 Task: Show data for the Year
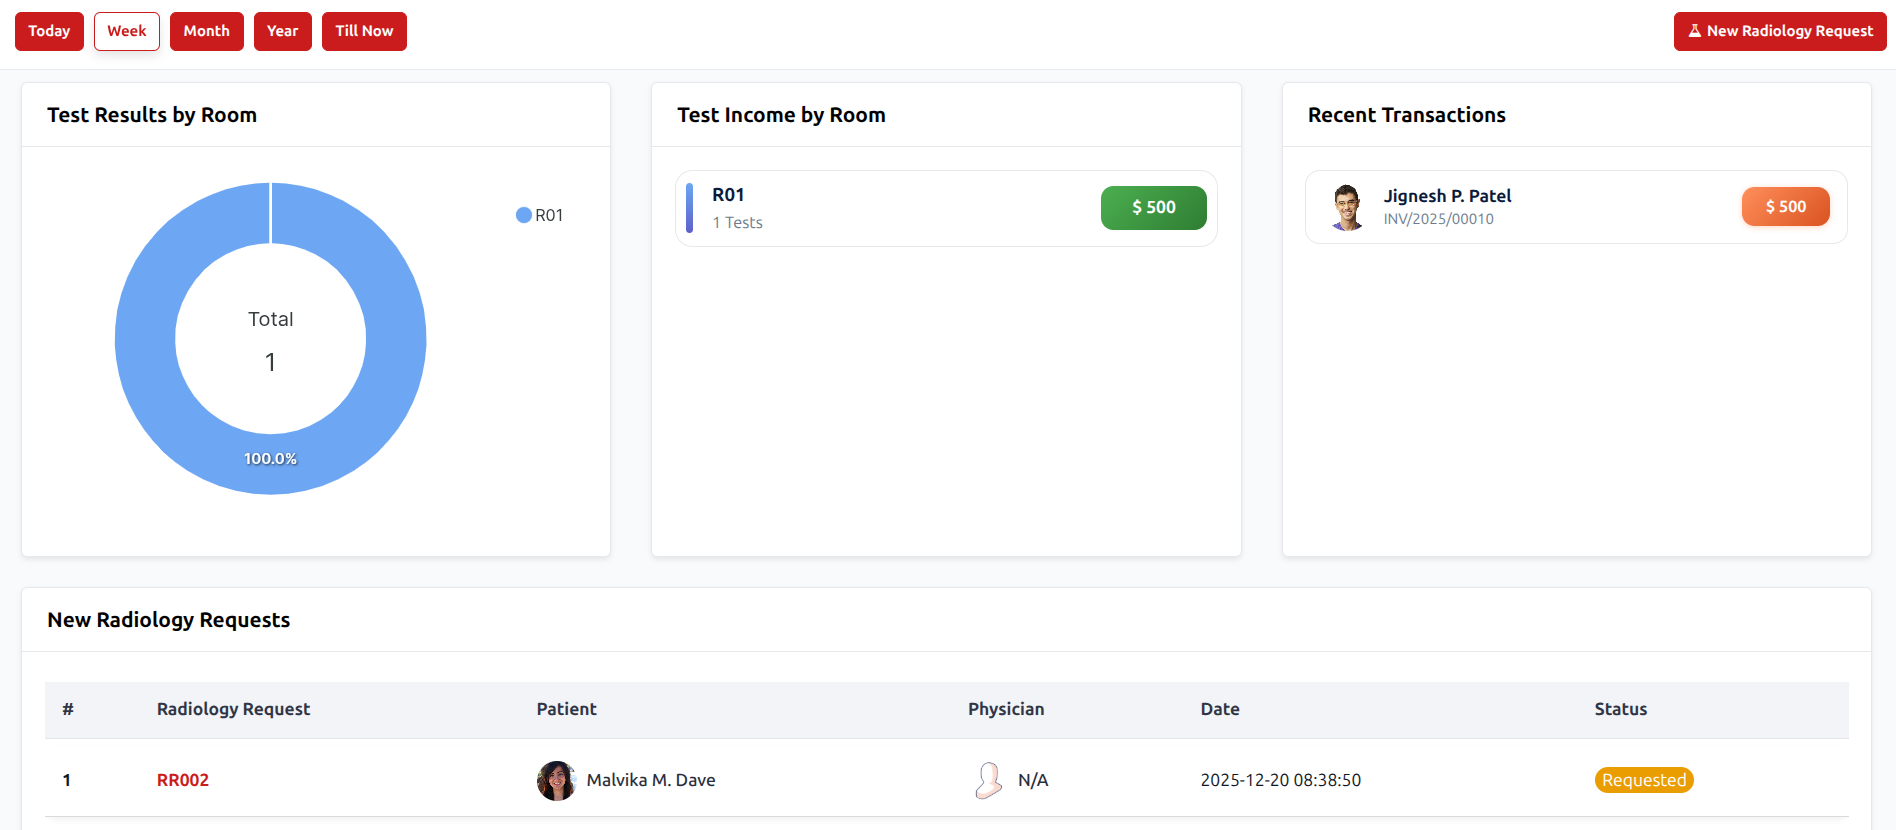pyautogui.click(x=282, y=31)
